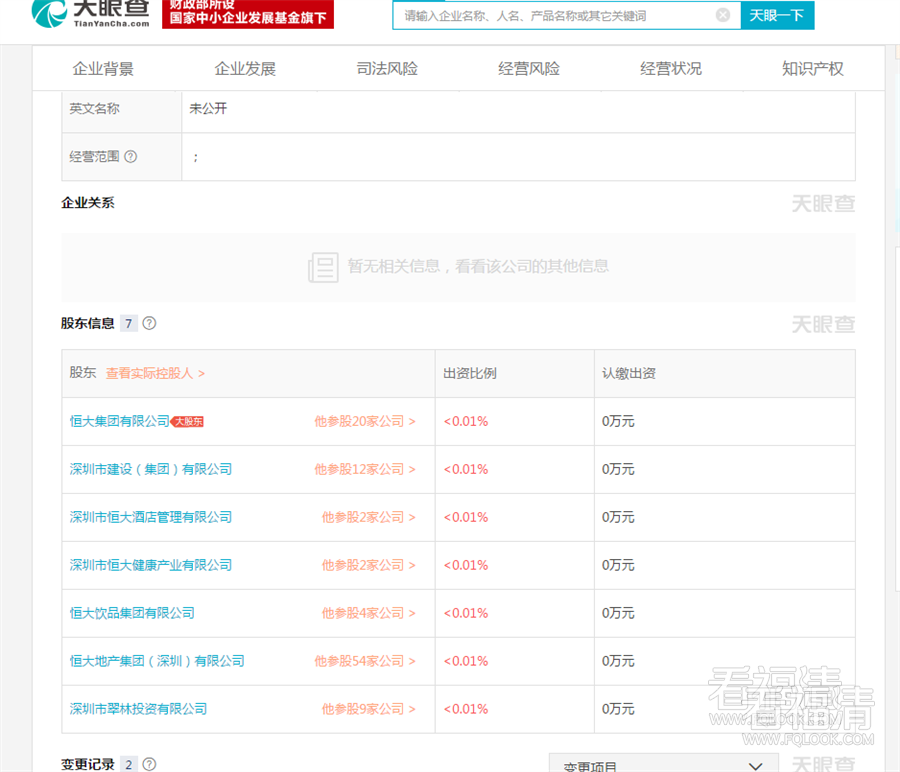Click the TianYanCha logo icon
Screen dimensions: 900x772
point(49,14)
